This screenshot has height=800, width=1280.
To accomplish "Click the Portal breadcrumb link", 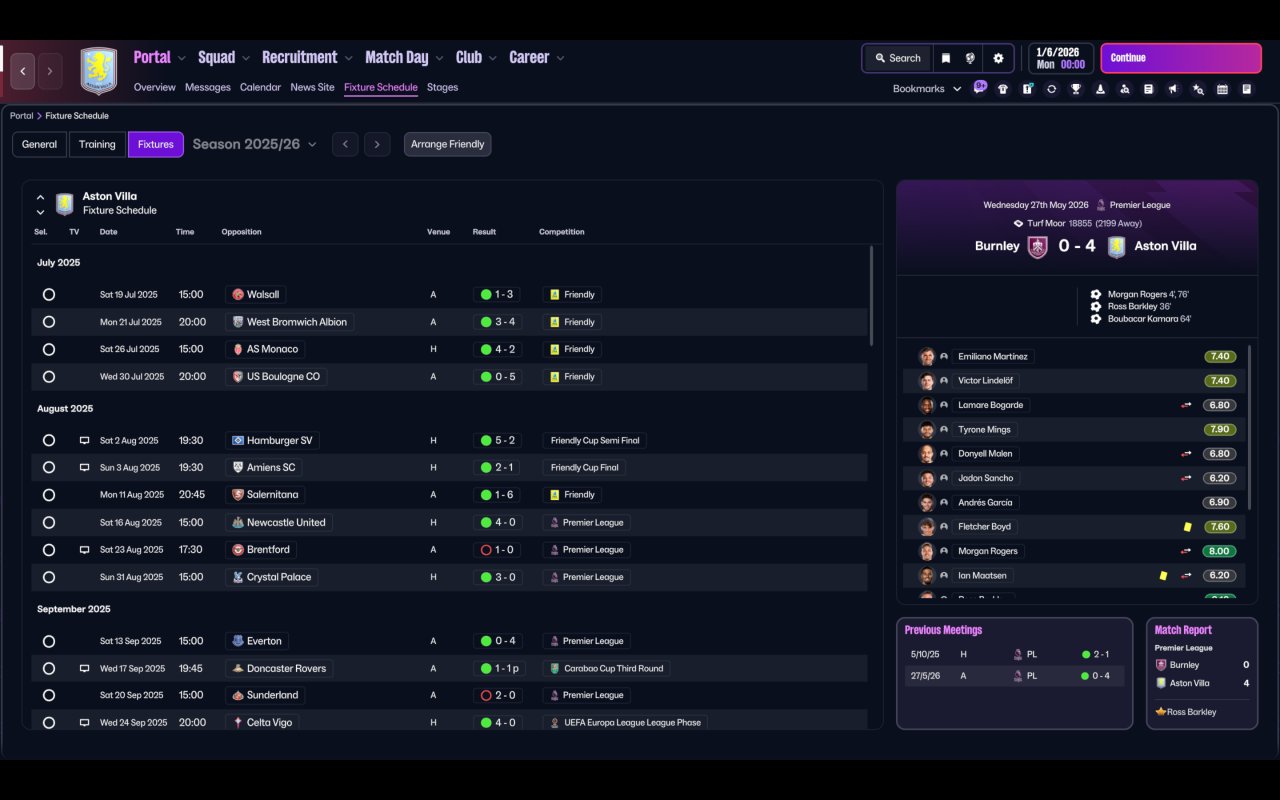I will point(21,116).
